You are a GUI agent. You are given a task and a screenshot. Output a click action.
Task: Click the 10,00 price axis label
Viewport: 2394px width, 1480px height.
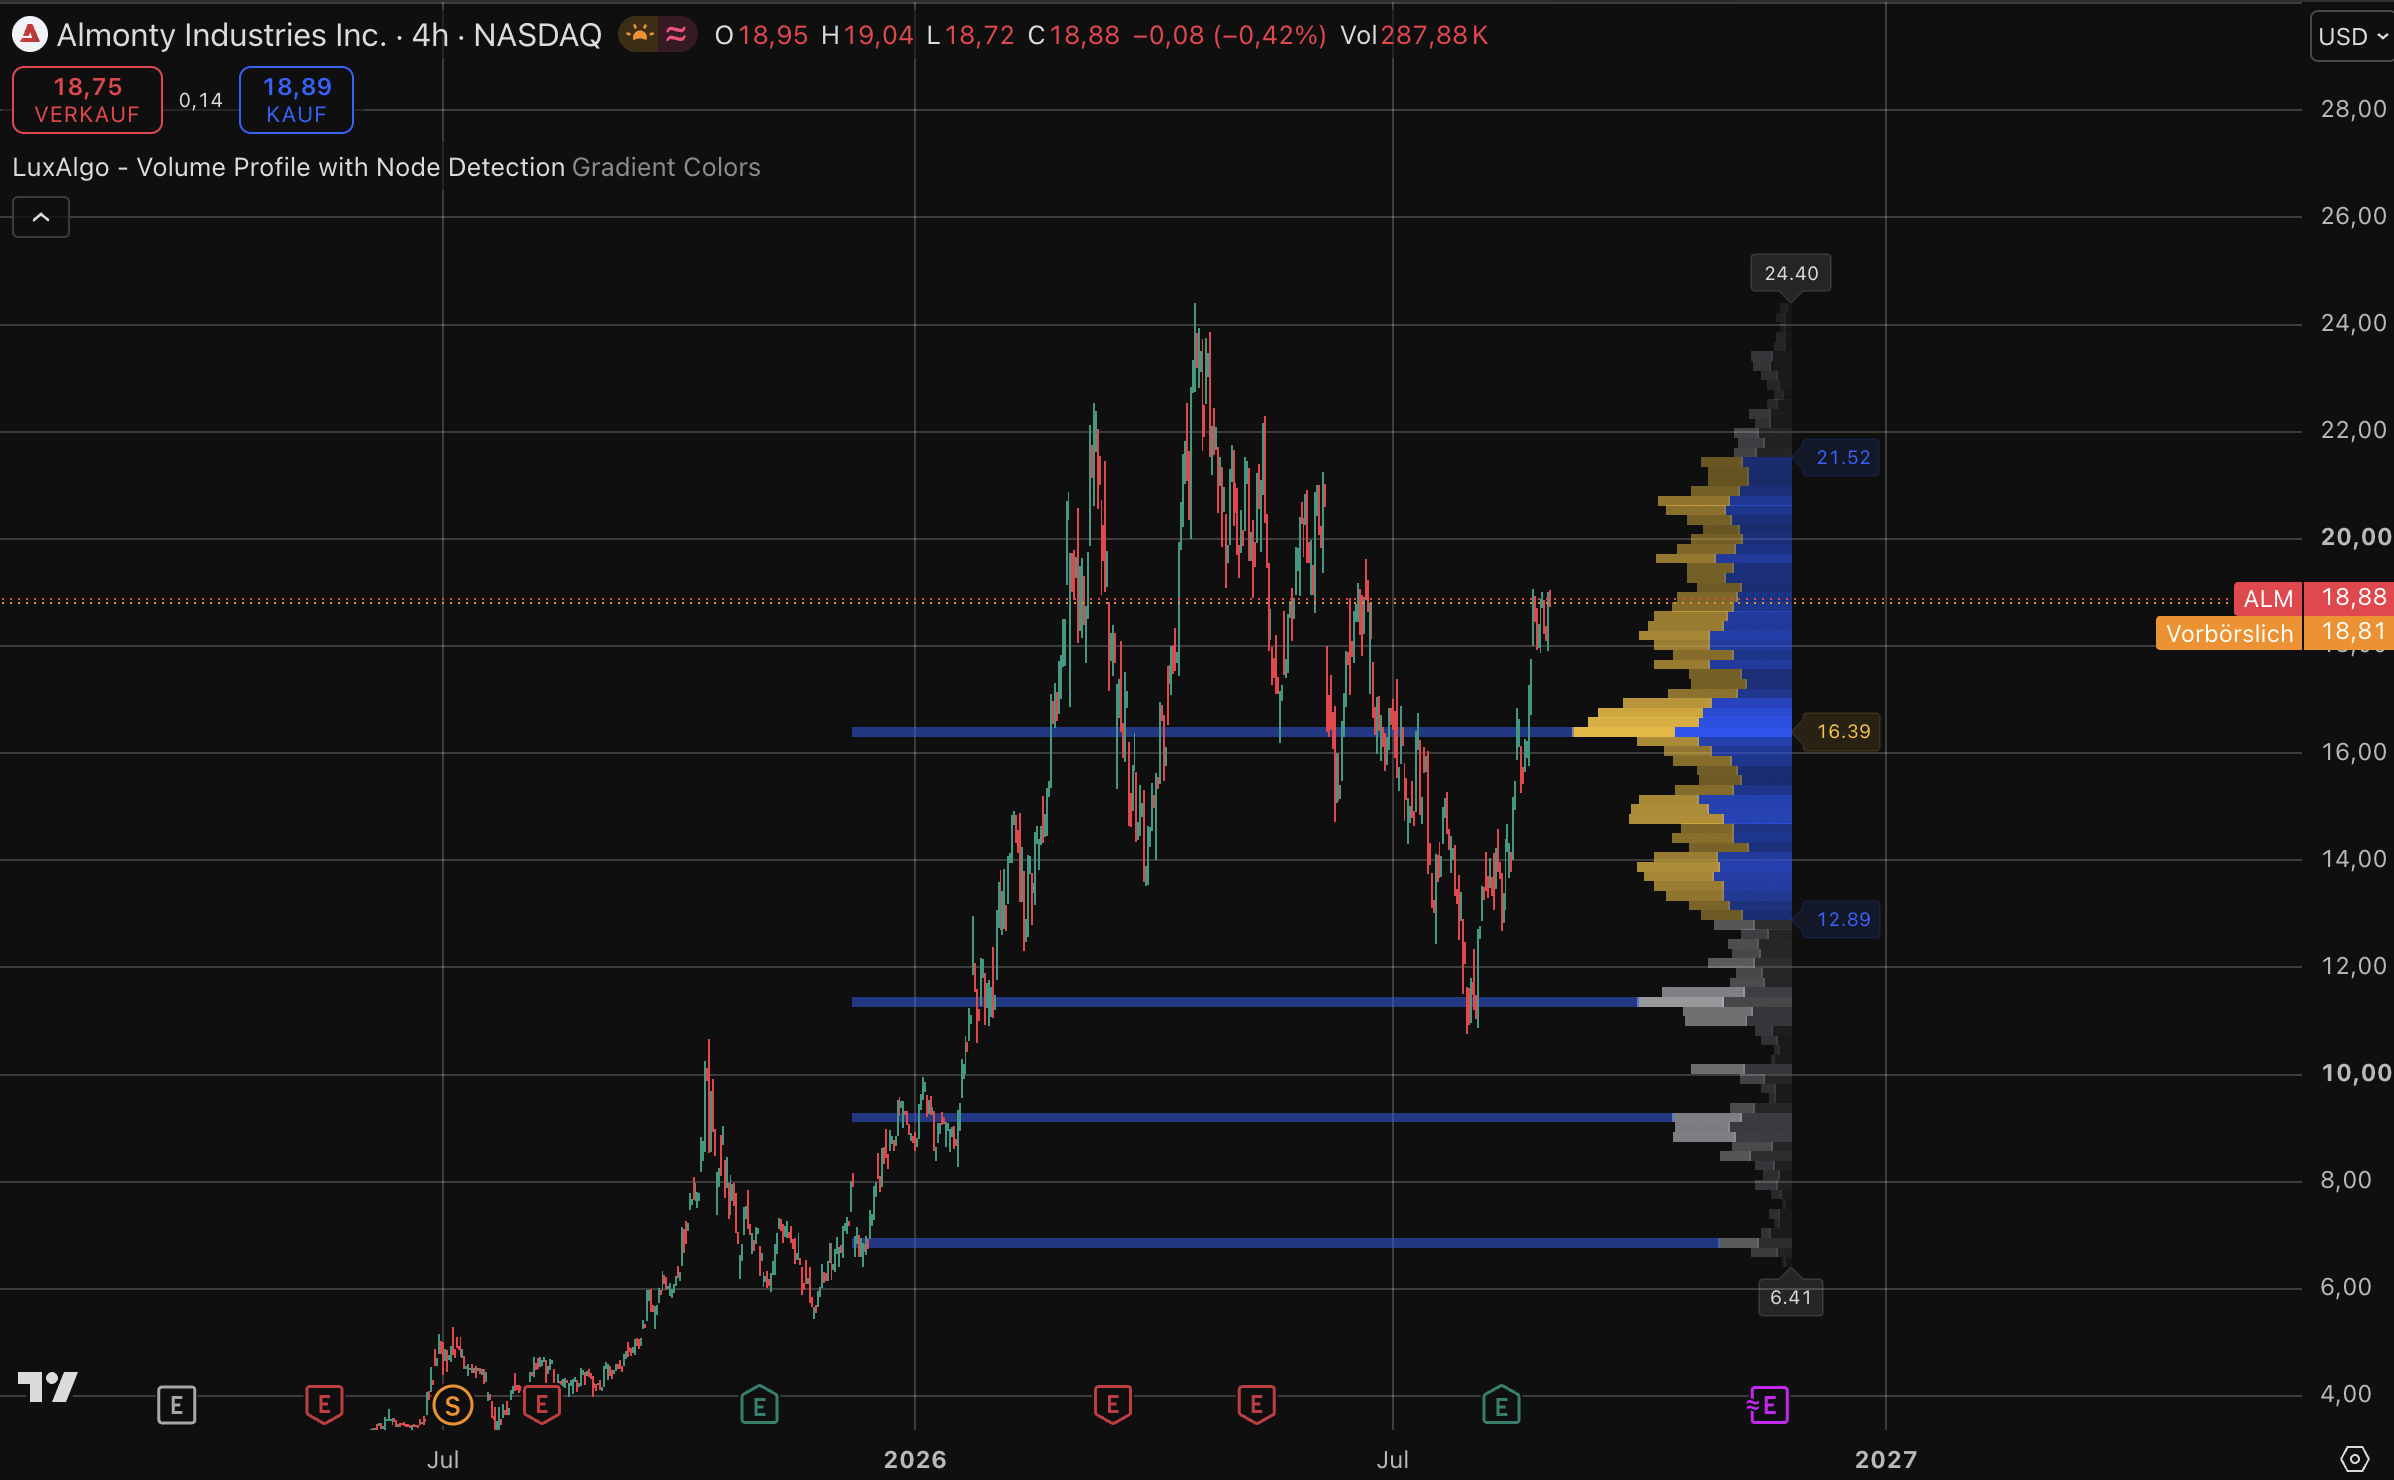coord(2355,1073)
